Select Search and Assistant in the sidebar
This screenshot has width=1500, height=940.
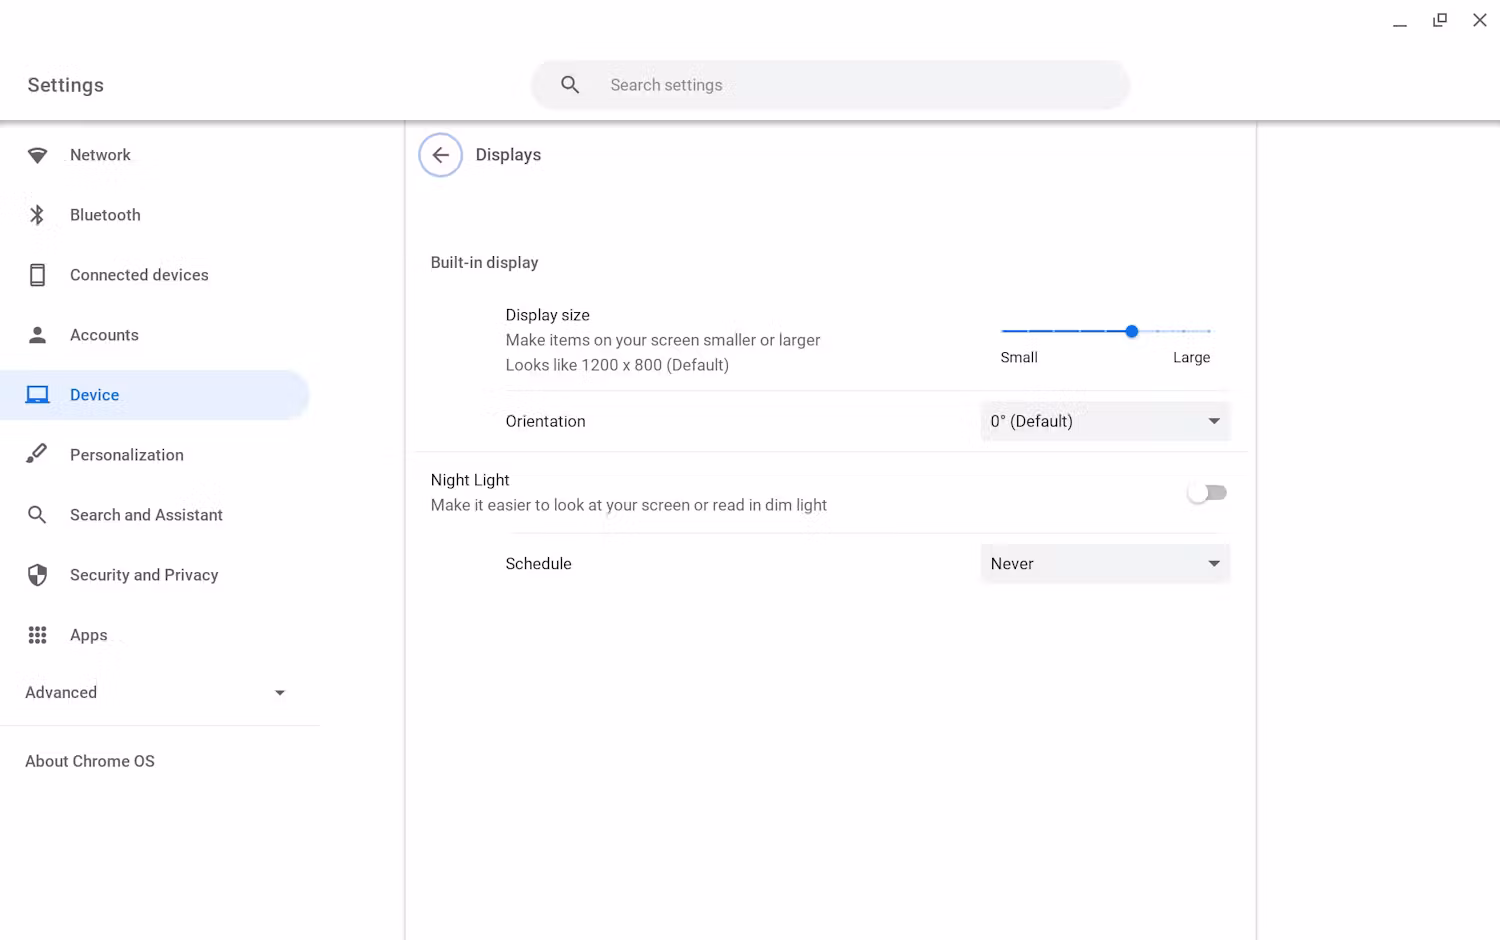click(146, 515)
